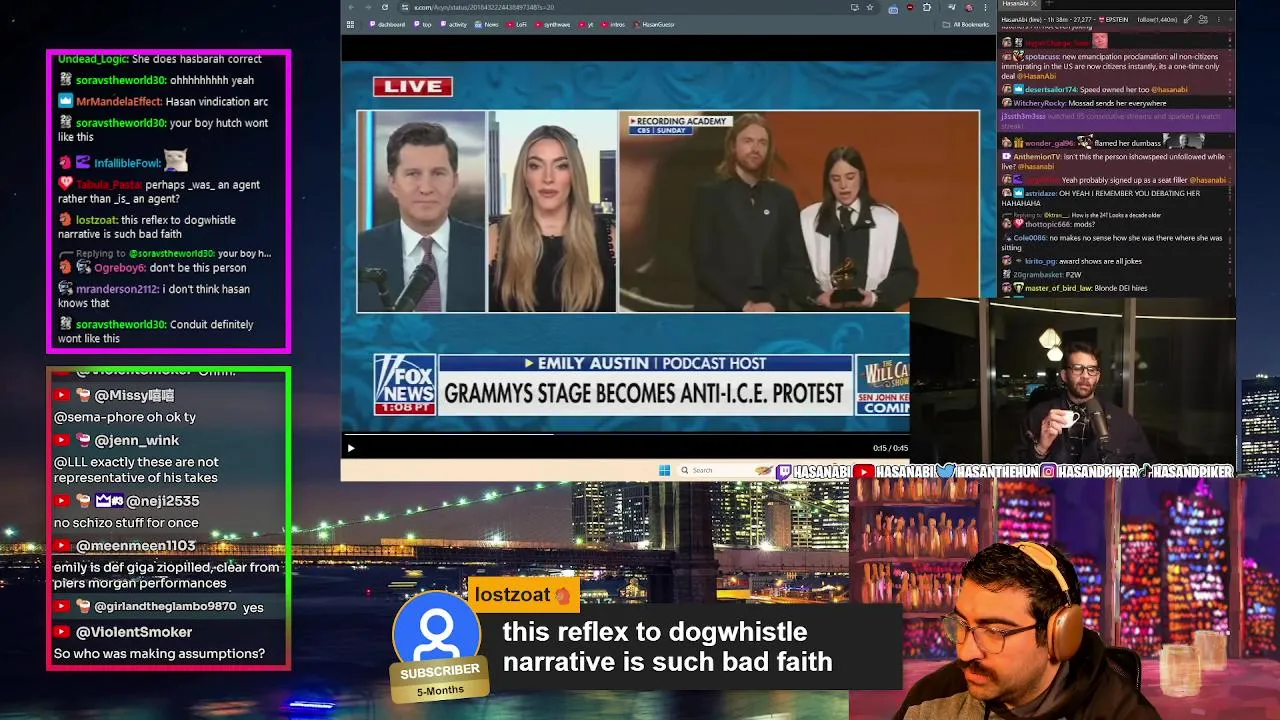Open the top bookmark
The width and height of the screenshot is (1280, 720).
(x=423, y=24)
